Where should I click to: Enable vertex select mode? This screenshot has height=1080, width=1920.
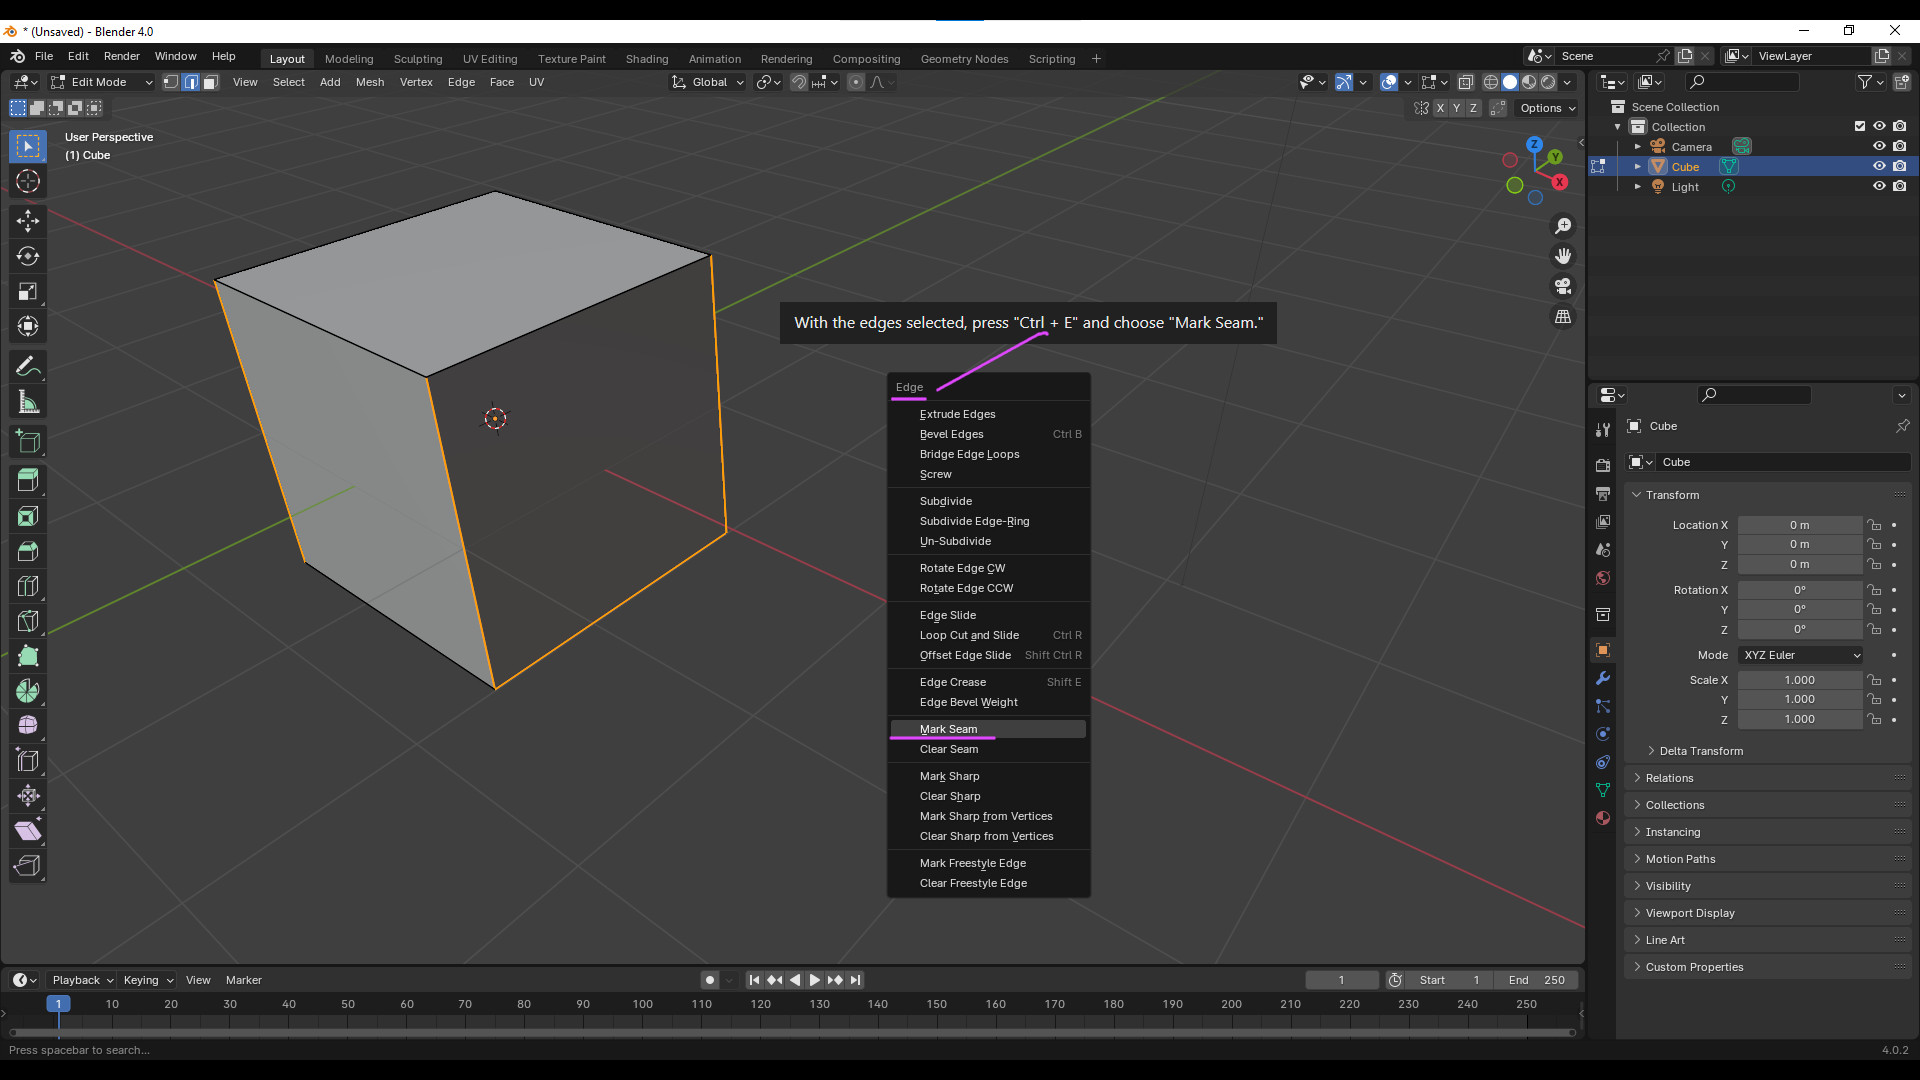pyautogui.click(x=171, y=82)
